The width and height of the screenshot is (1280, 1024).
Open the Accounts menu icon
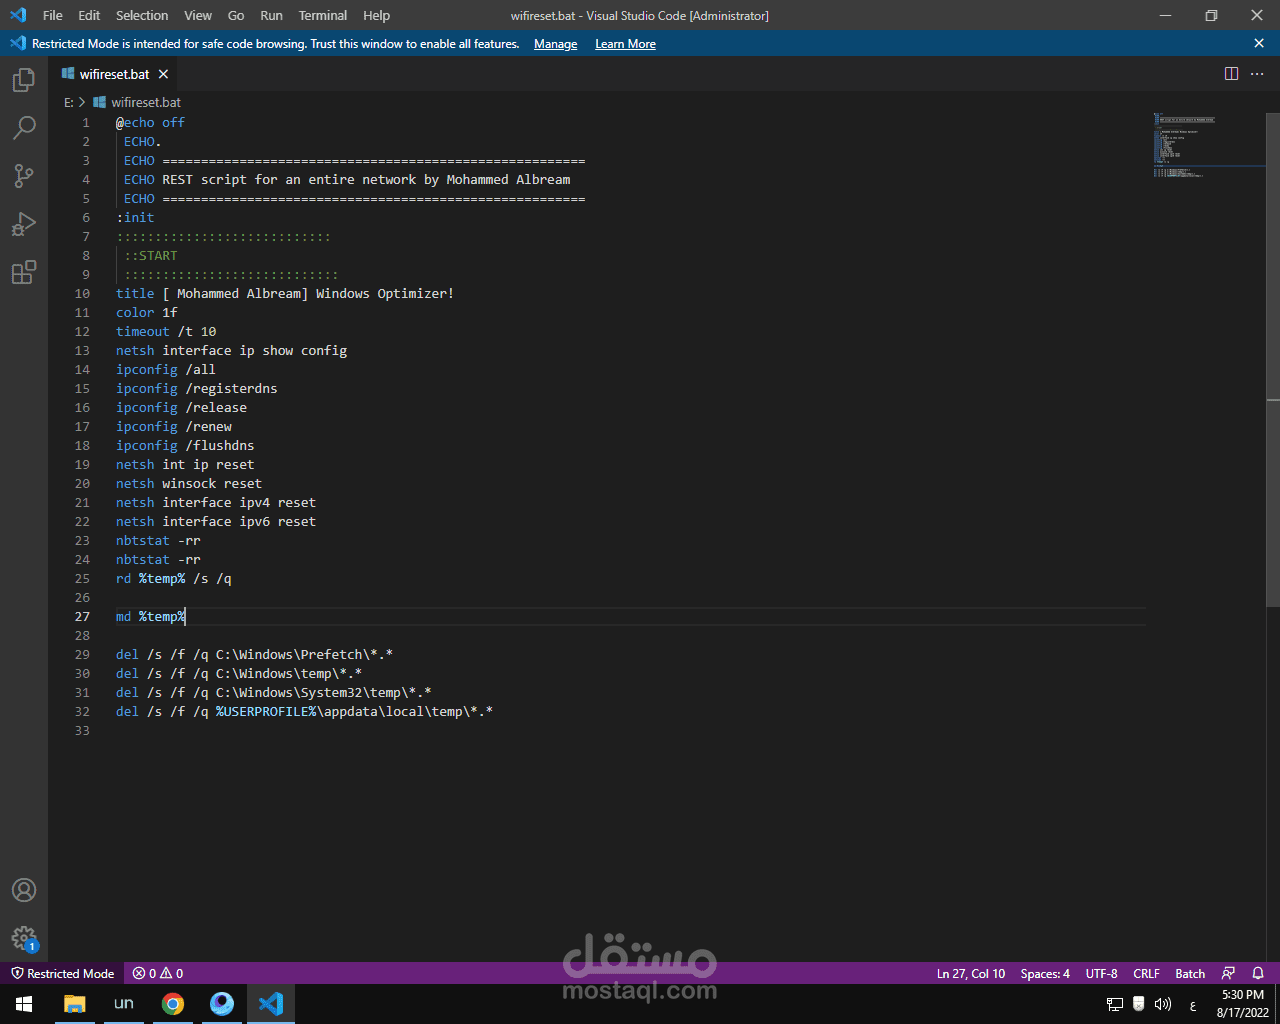pos(24,890)
